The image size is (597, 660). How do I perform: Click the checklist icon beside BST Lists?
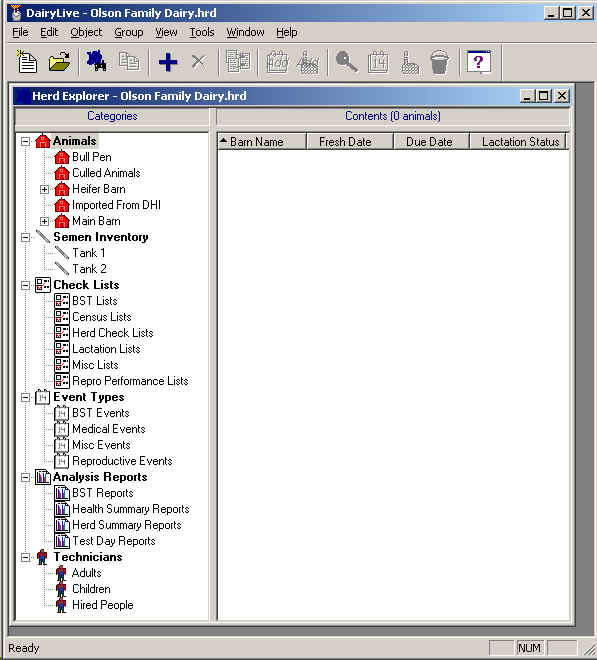point(62,301)
